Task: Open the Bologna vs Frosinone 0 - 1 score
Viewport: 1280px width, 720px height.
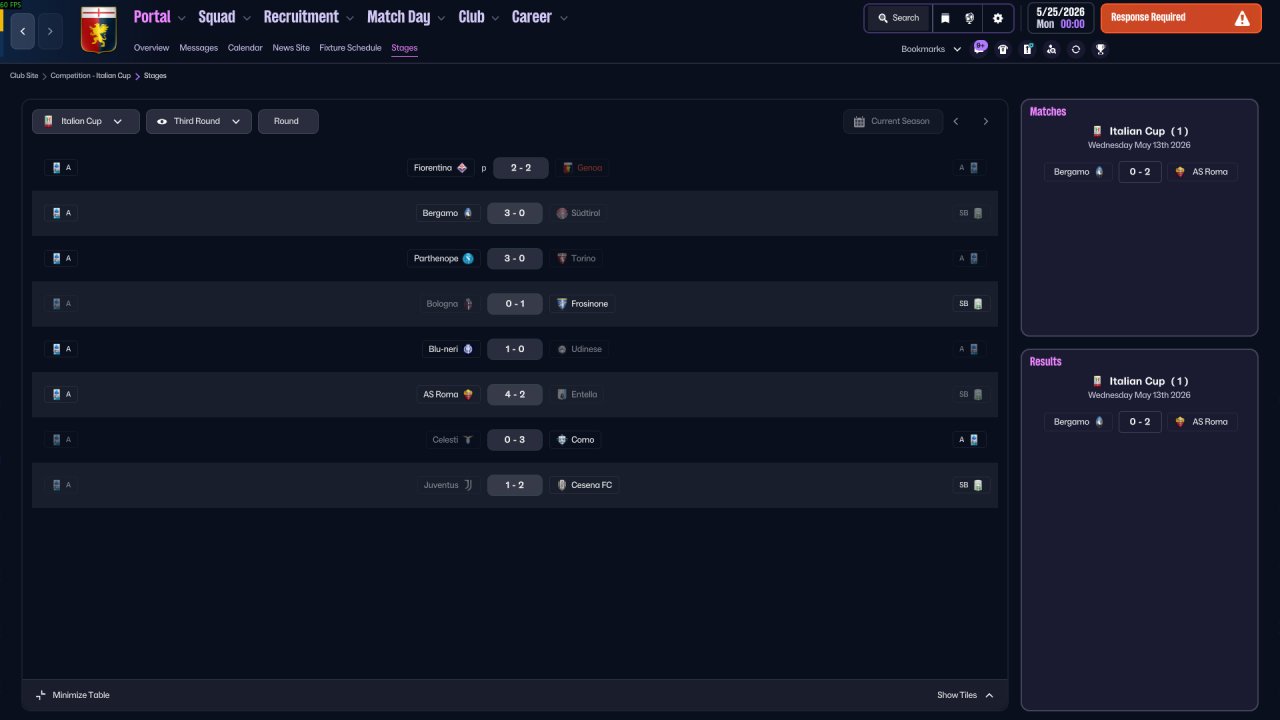Action: 514,304
